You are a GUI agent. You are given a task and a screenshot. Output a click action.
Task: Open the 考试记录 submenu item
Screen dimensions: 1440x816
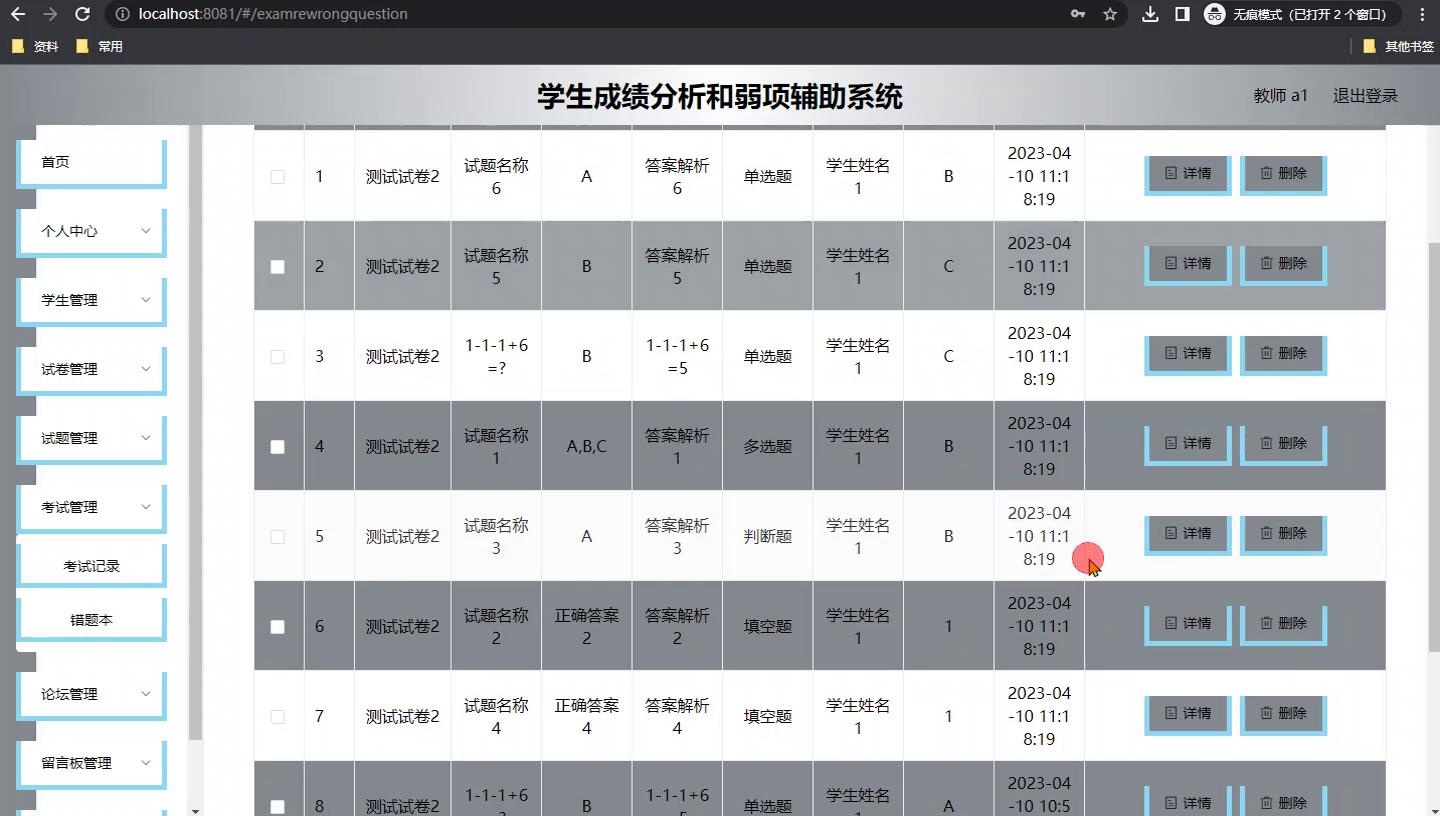91,566
